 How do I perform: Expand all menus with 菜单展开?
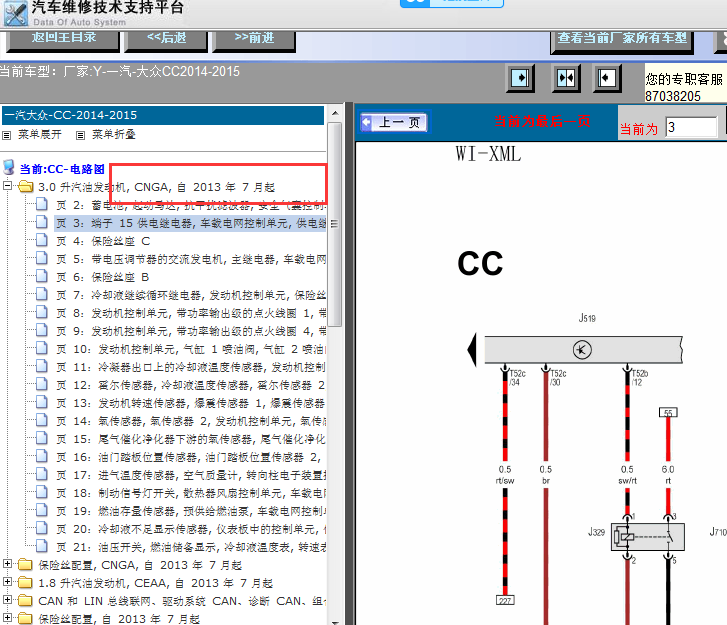click(x=39, y=134)
